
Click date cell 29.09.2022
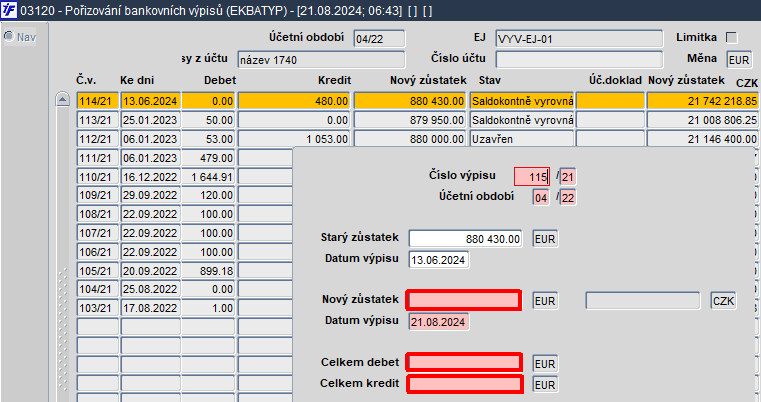(150, 195)
